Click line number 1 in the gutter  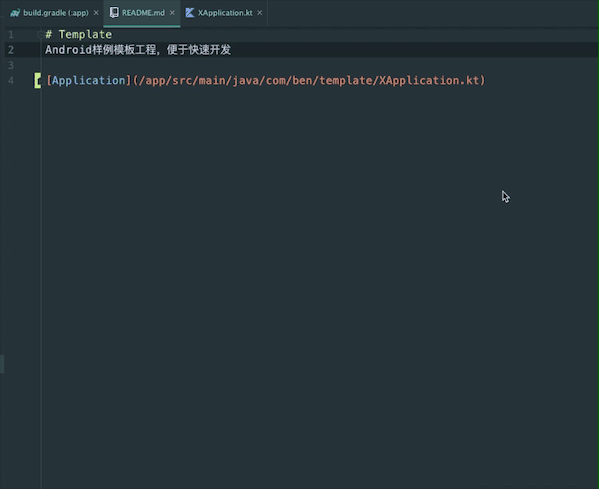(11, 35)
